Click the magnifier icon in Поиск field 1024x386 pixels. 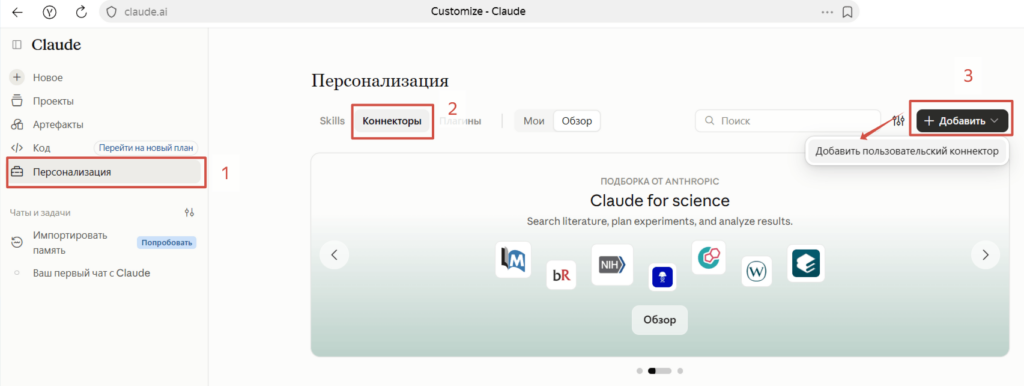point(709,121)
